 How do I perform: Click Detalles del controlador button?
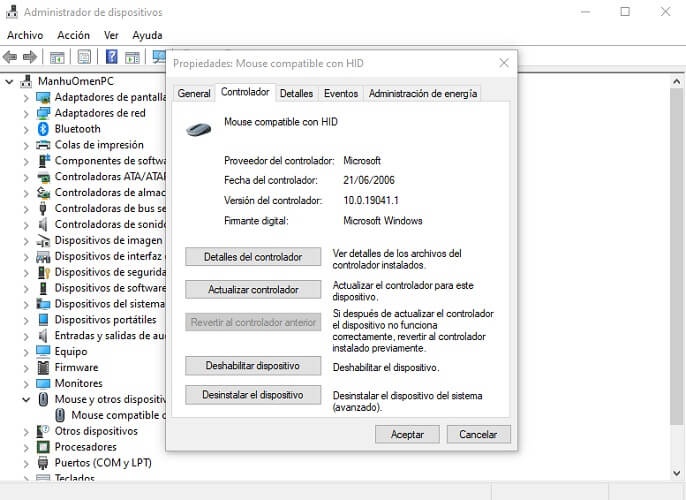coord(253,257)
